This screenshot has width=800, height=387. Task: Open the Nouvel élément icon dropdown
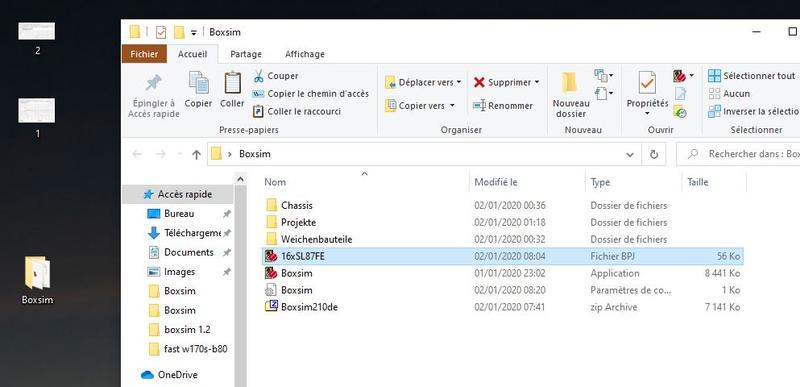[604, 76]
